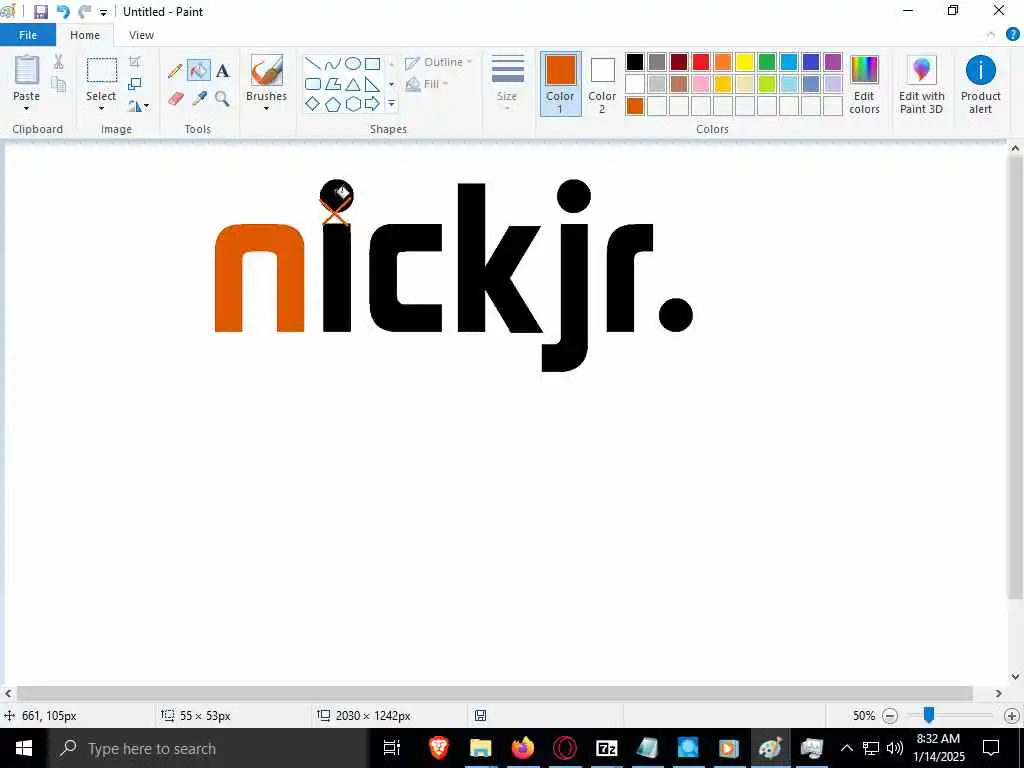Click the taskbar search box
This screenshot has height=768, width=1024.
208,748
